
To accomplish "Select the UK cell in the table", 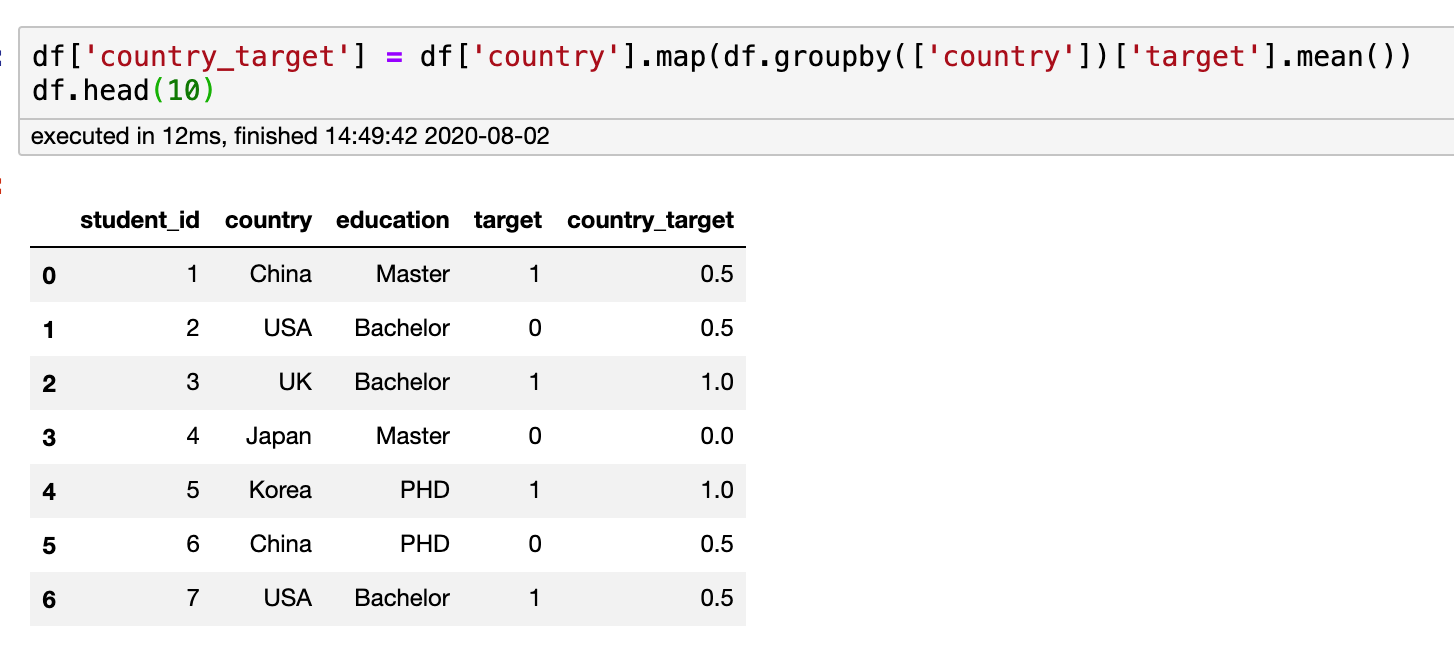I will pyautogui.click(x=295, y=382).
